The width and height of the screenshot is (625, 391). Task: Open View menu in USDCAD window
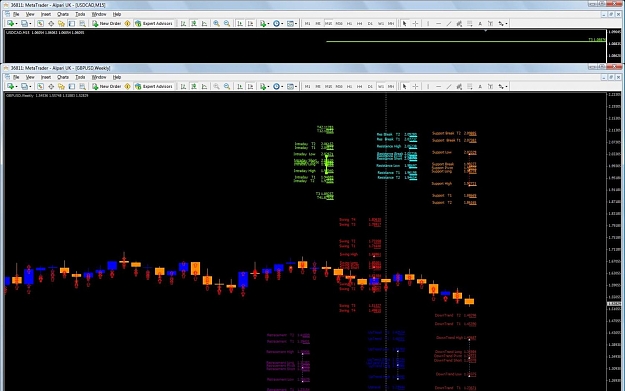[30, 14]
